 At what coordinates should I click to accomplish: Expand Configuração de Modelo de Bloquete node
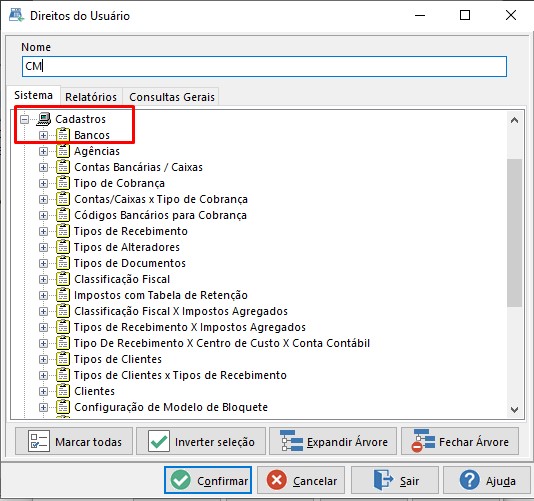(x=43, y=407)
